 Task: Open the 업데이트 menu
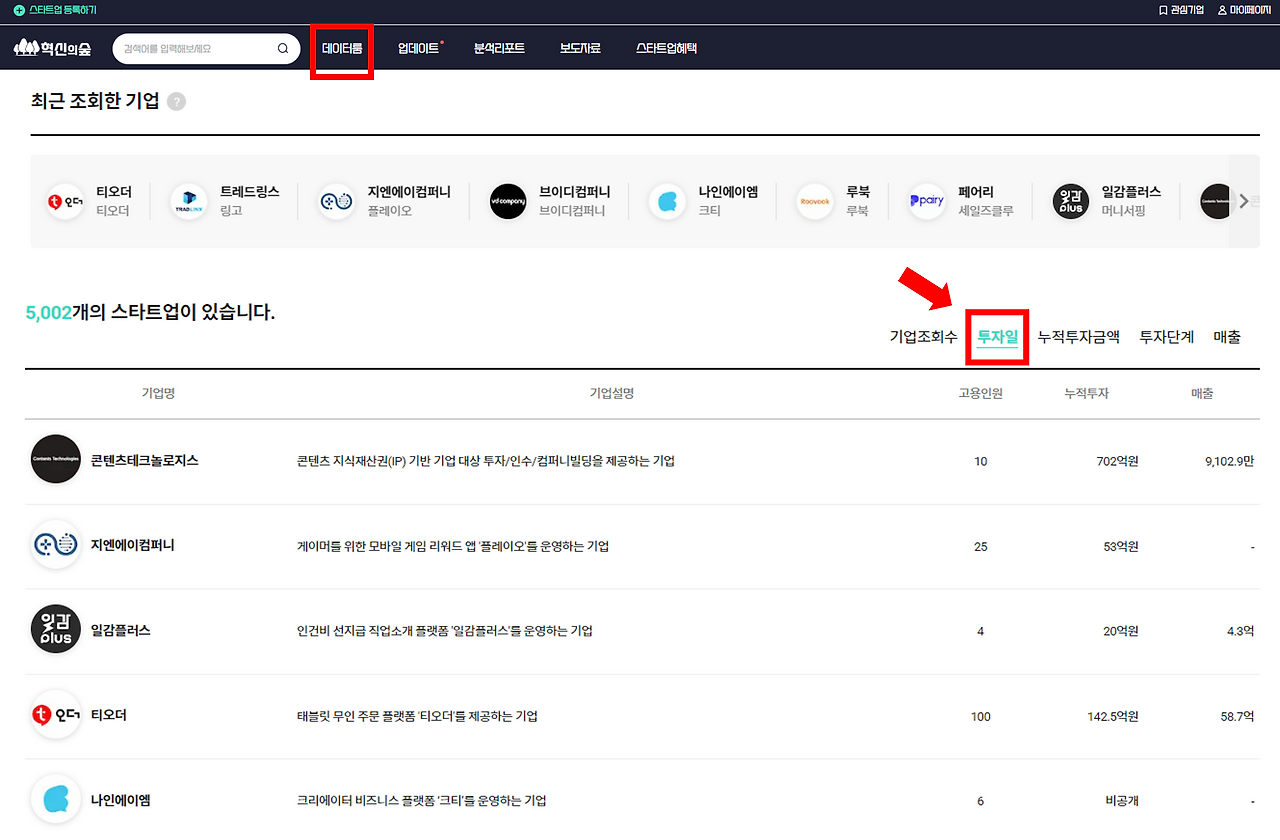coord(419,48)
